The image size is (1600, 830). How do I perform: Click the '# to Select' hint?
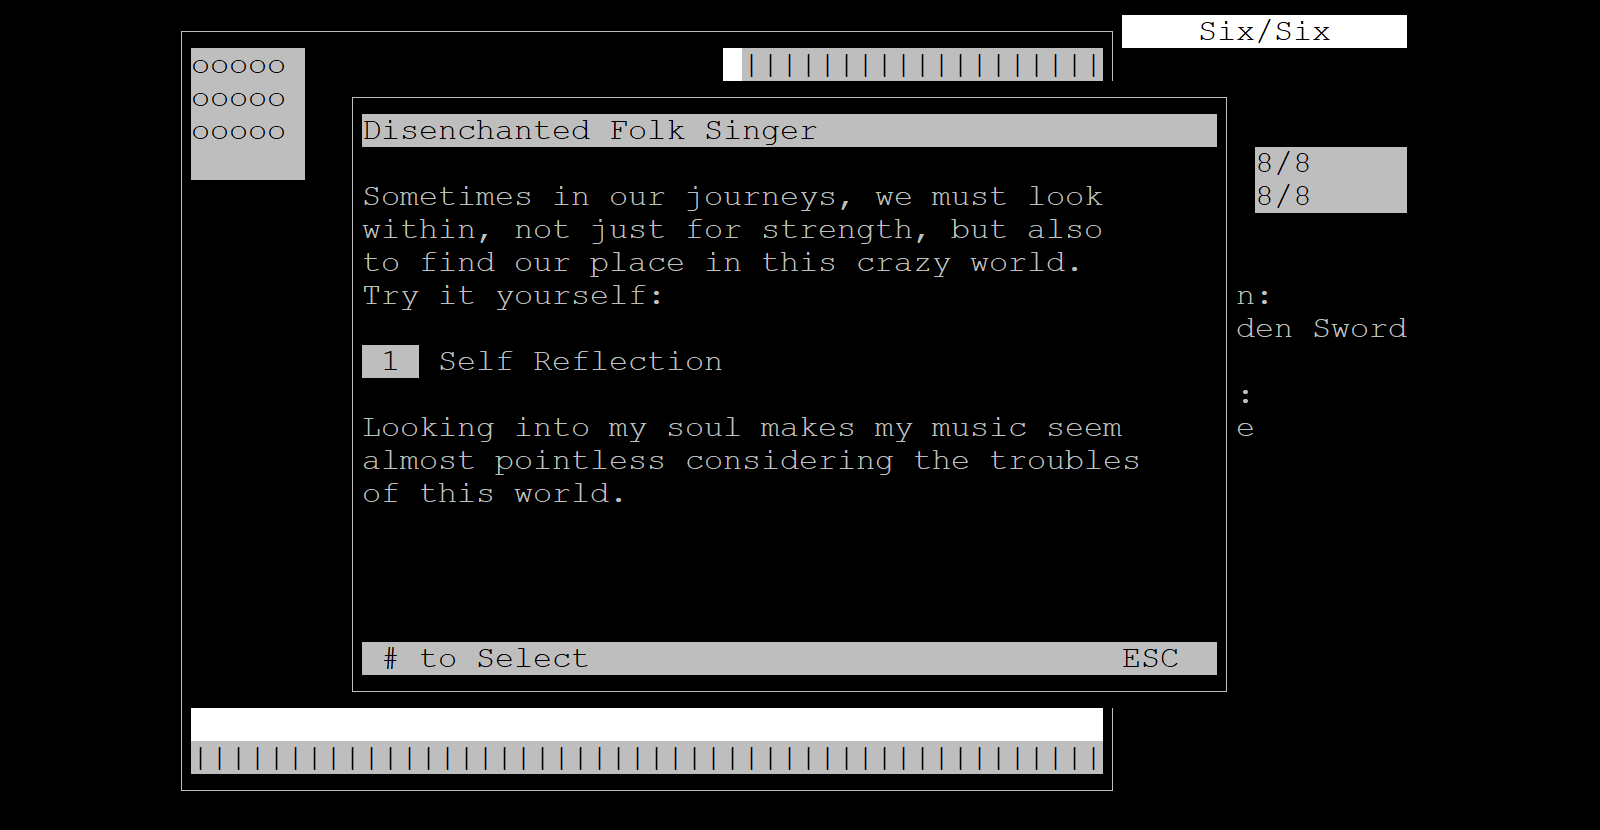486,658
